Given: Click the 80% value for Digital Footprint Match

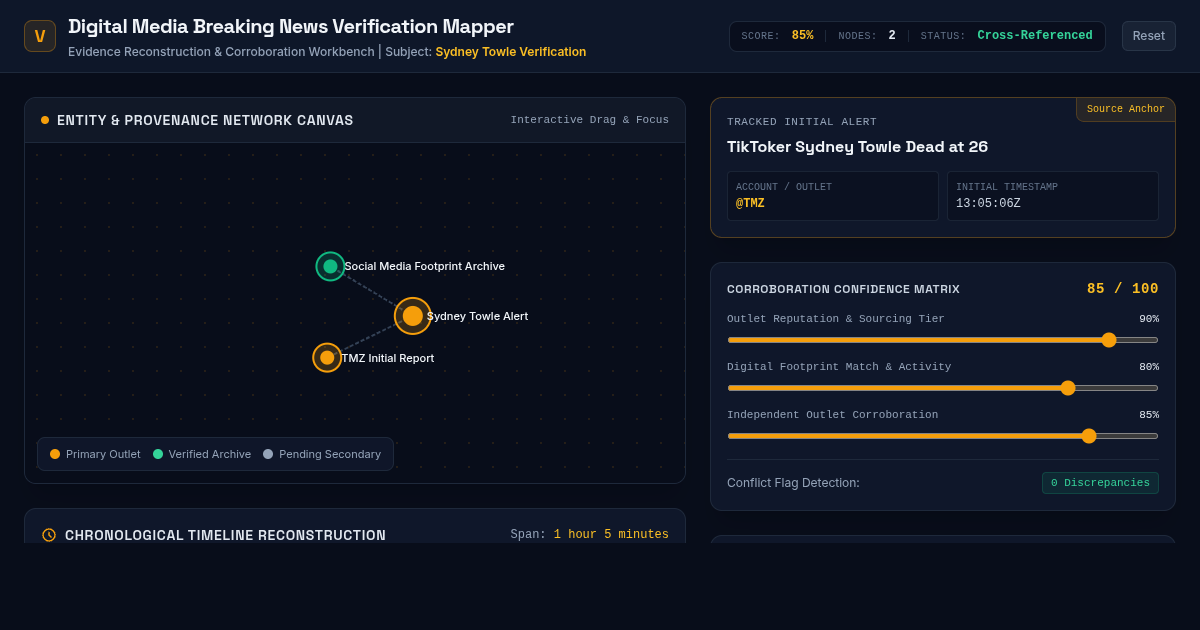Looking at the screenshot, I should pos(1149,367).
